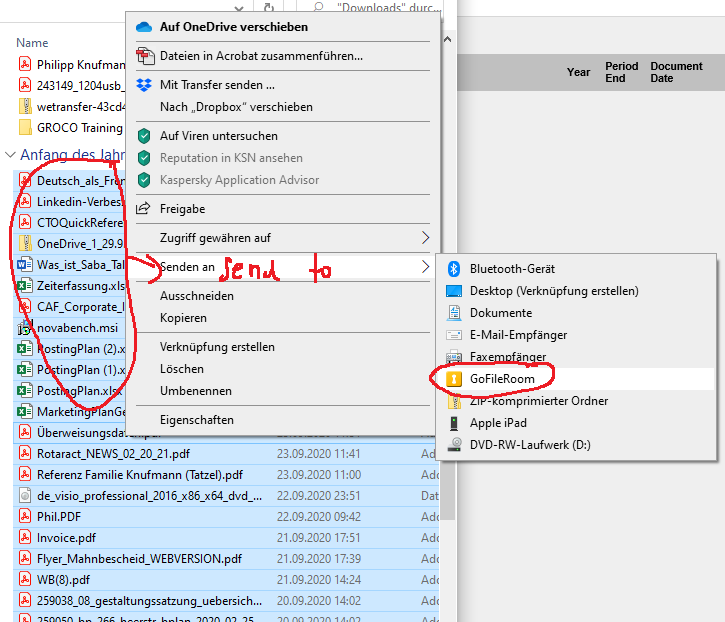Screen dimensions: 725x622
Task: Click the PDF icon of Invoice.pdf
Action: click(25, 538)
